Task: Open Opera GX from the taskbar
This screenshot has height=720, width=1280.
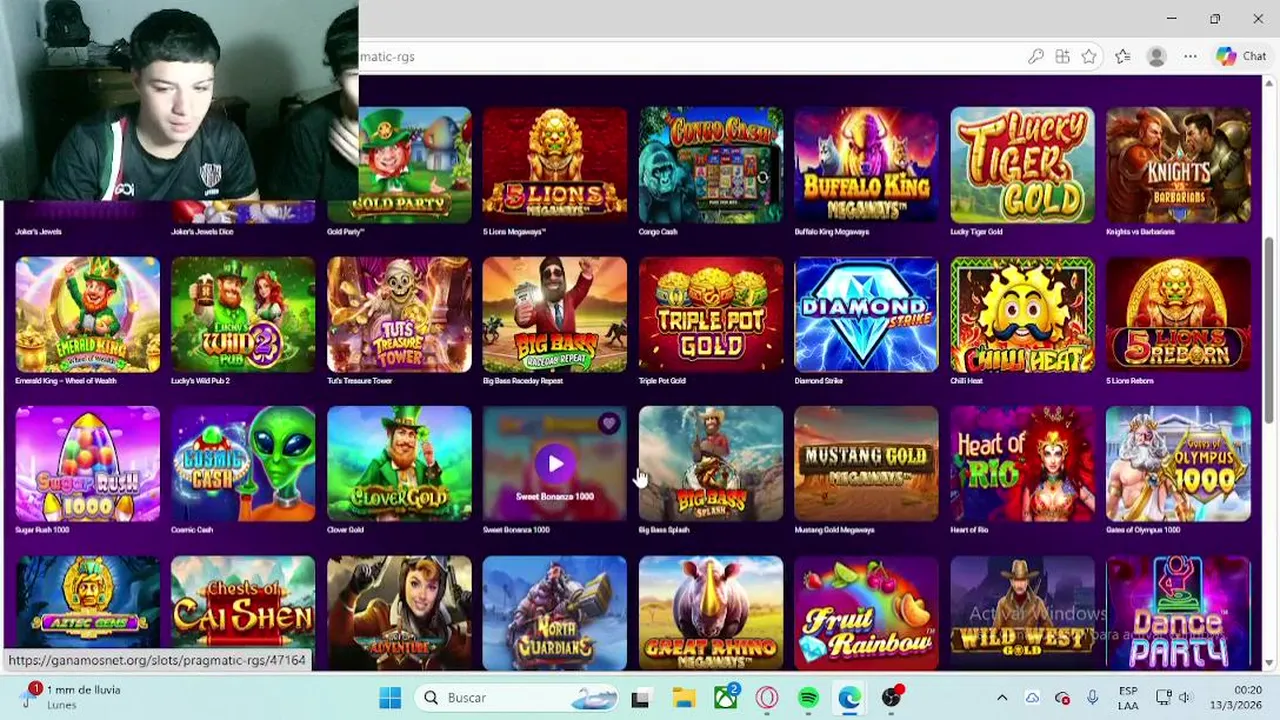Action: pos(767,698)
